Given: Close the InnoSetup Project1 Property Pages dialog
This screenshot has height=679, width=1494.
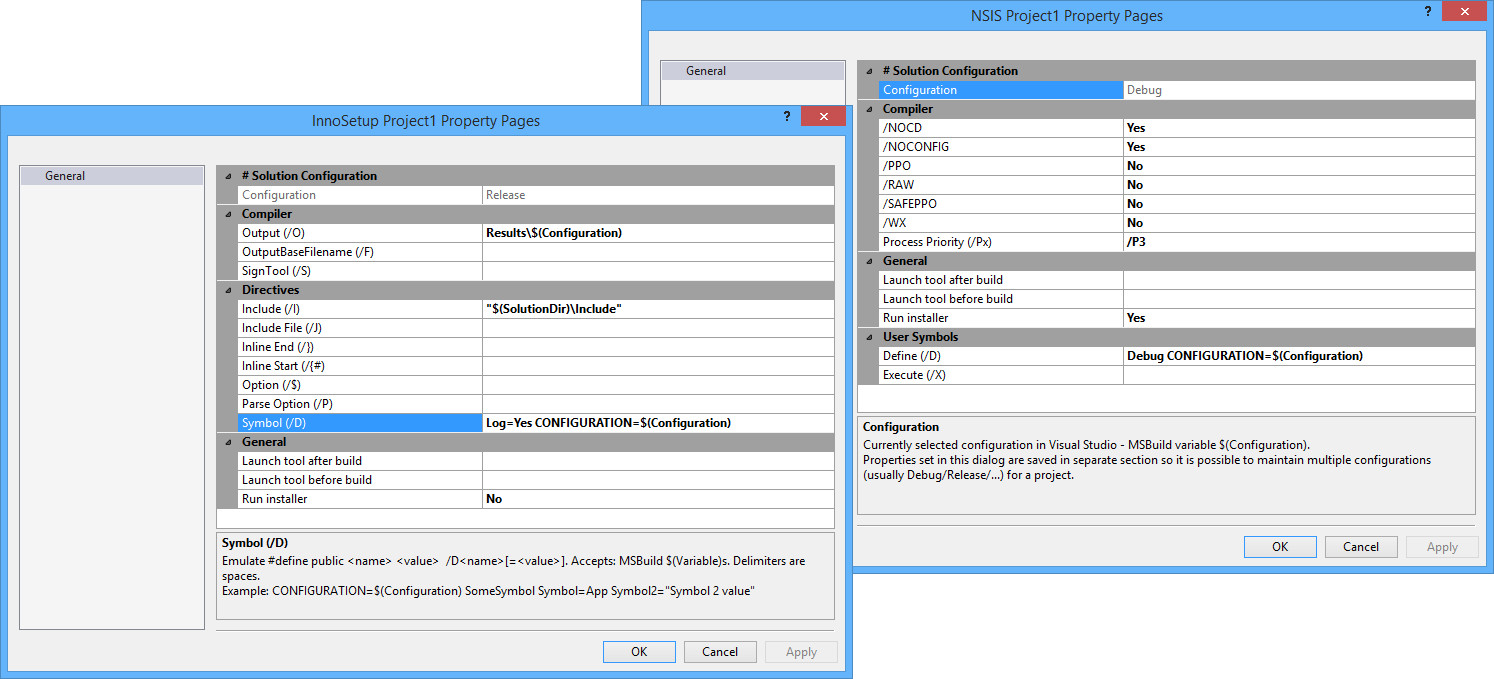Looking at the screenshot, I should click(x=824, y=116).
